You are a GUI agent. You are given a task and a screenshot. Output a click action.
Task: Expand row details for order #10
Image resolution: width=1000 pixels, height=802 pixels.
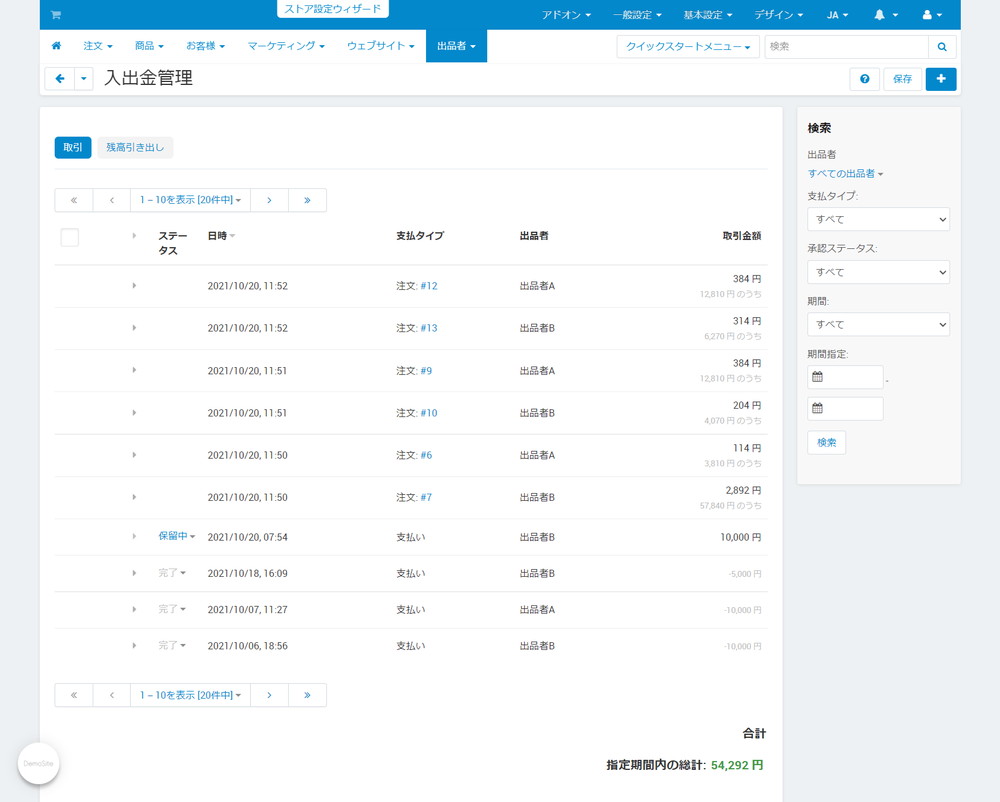click(x=134, y=412)
